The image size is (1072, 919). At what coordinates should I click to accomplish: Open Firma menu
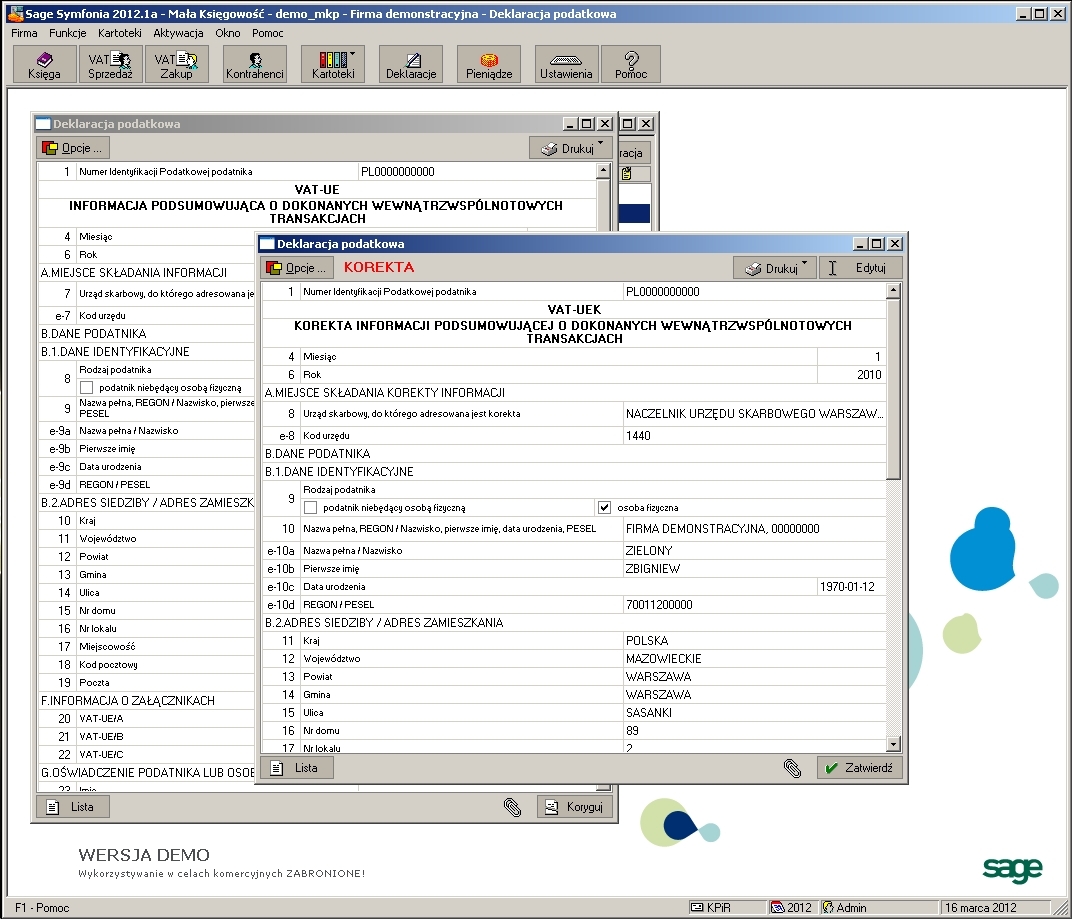pyautogui.click(x=25, y=33)
